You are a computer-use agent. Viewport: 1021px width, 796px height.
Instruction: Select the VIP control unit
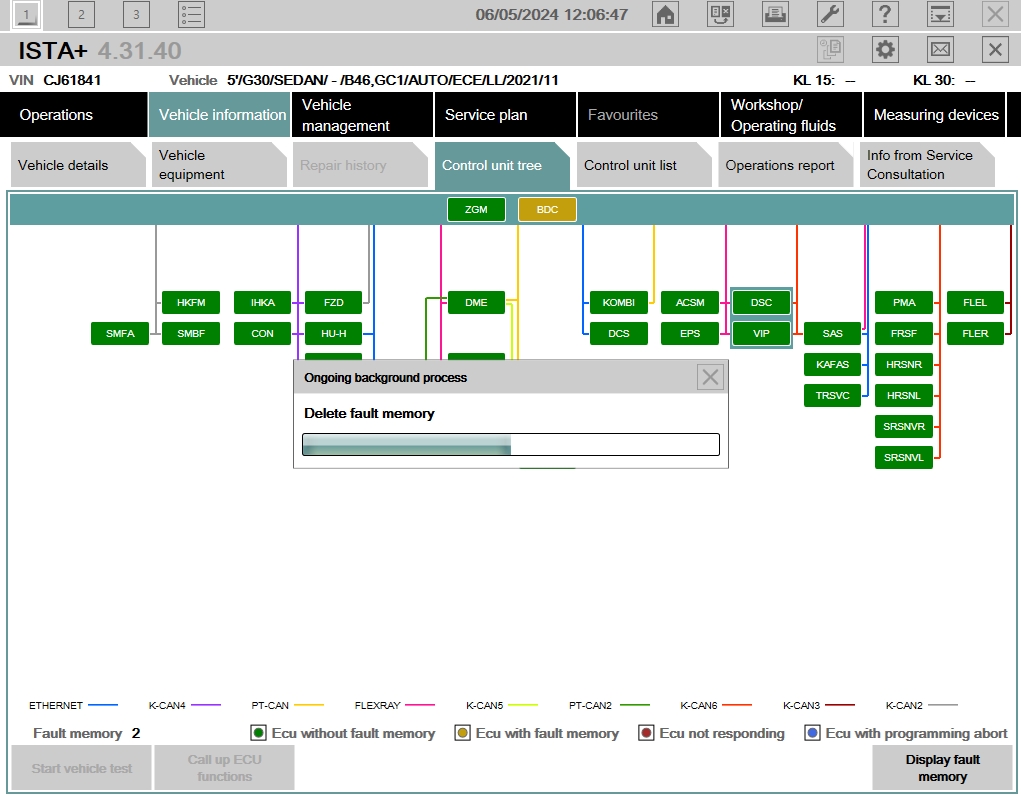tap(761, 334)
